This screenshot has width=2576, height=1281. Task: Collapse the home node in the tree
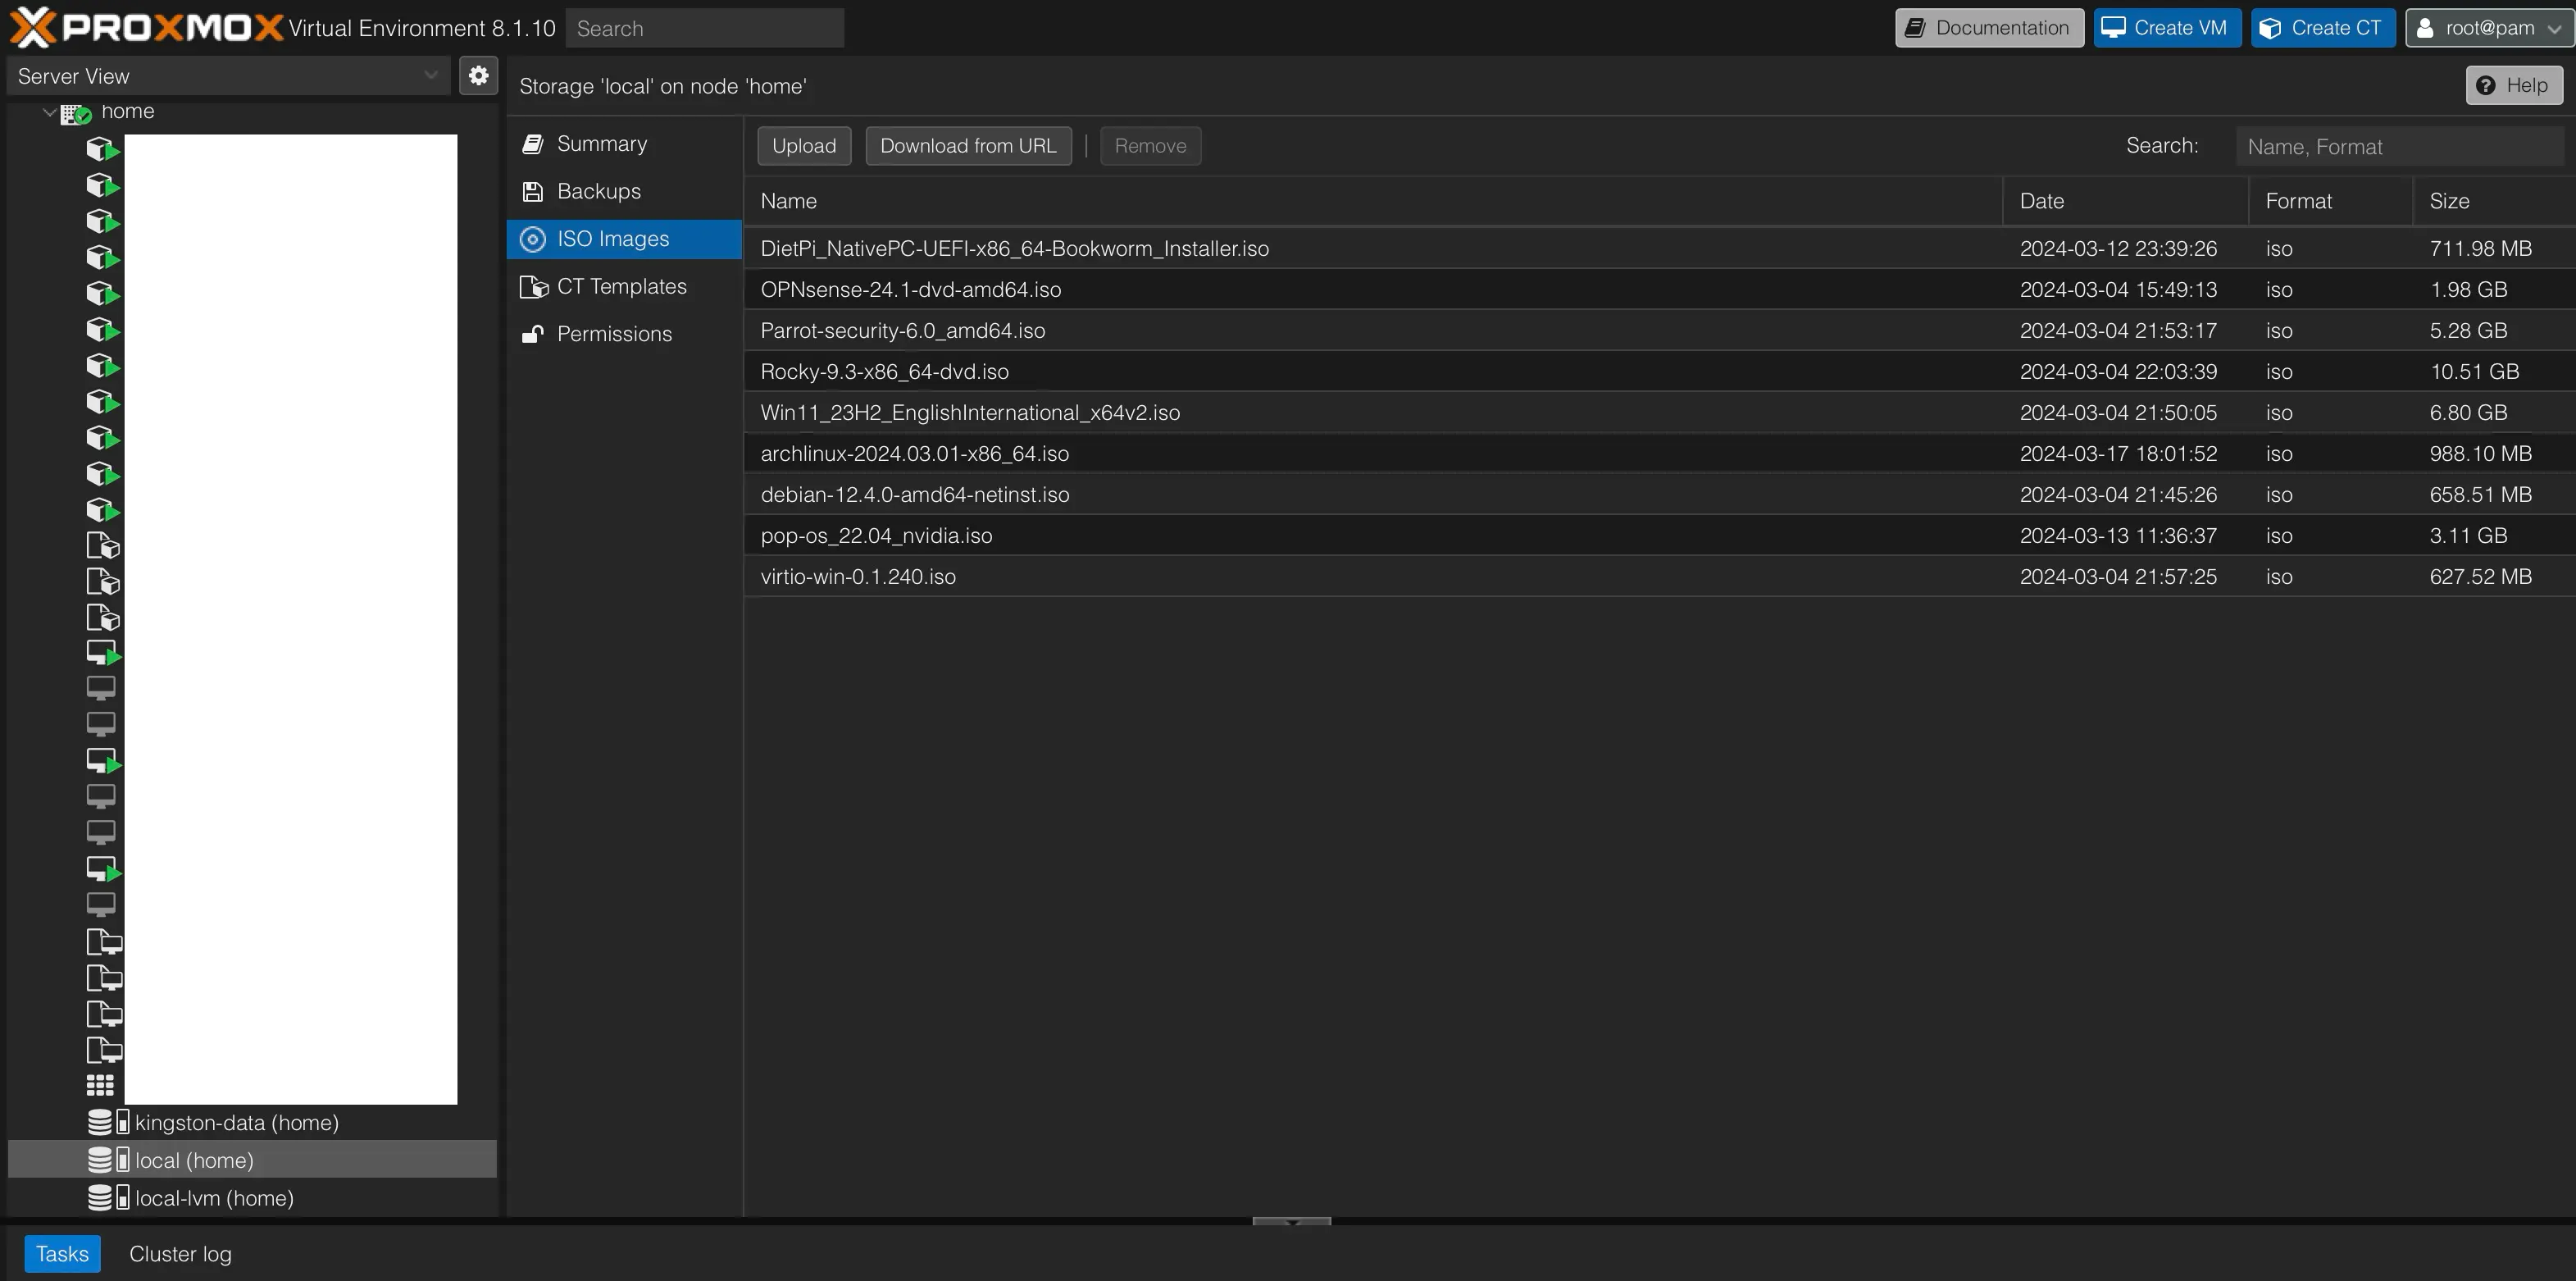click(49, 112)
